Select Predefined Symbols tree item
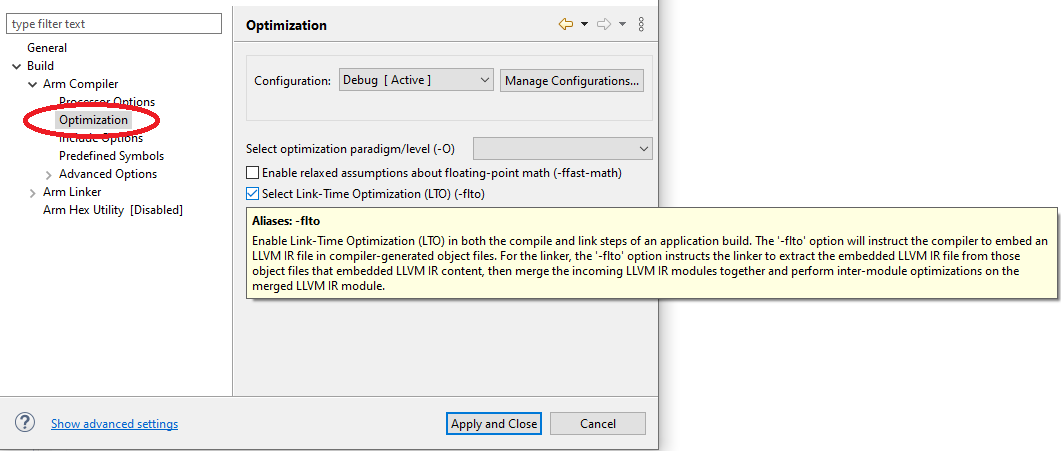This screenshot has height=451, width=1061. [111, 156]
